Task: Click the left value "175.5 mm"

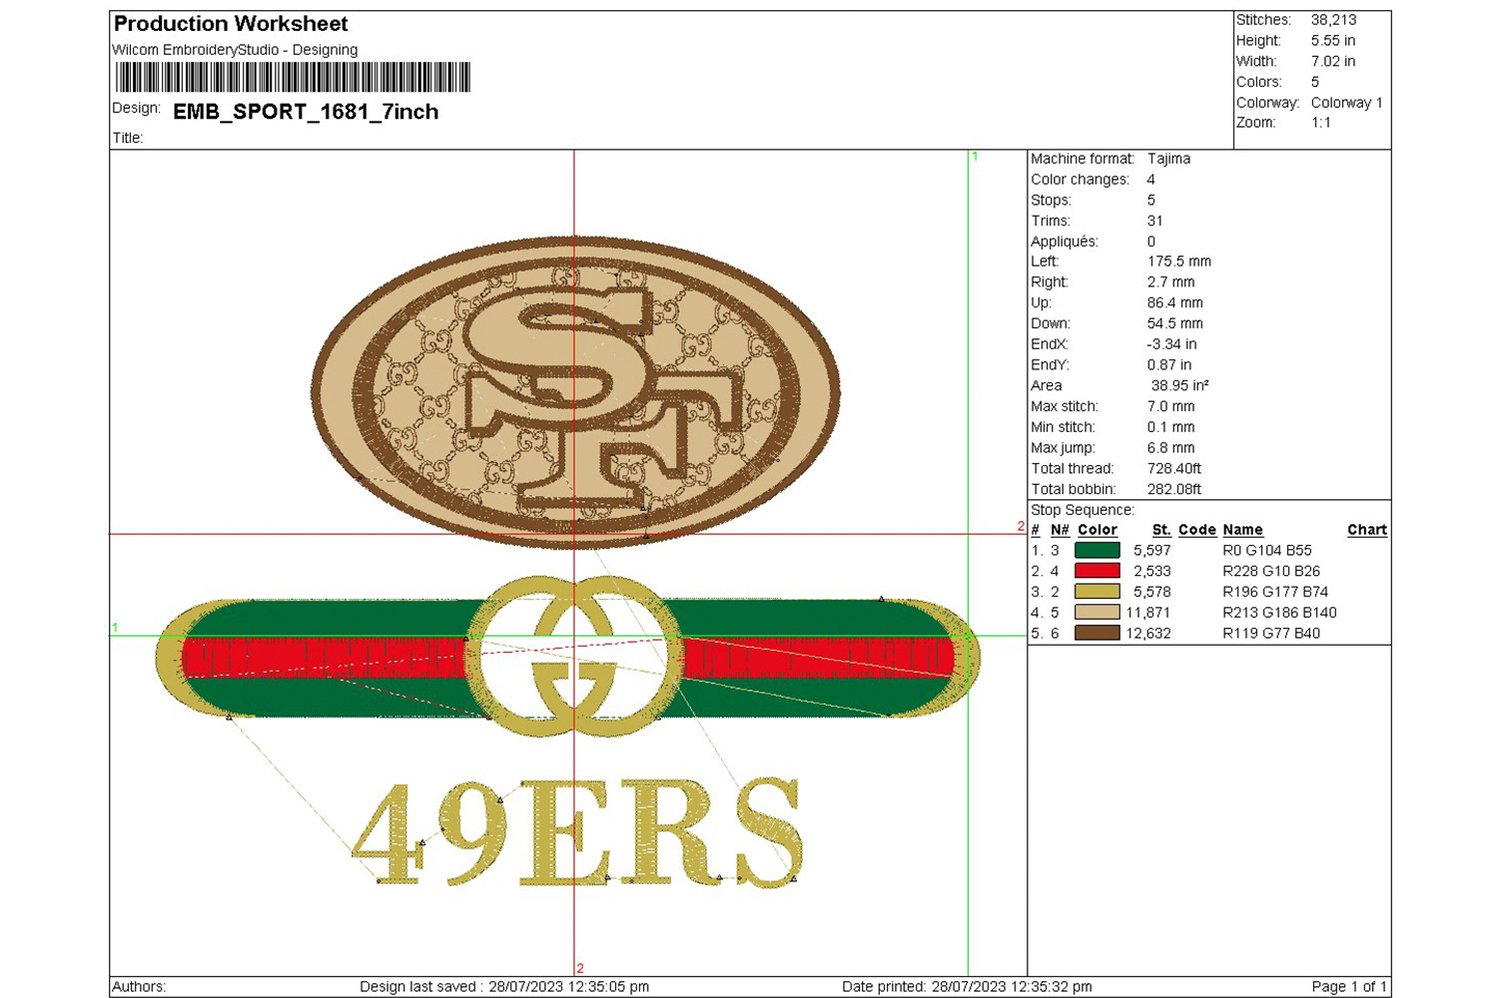Action: 1179,262
